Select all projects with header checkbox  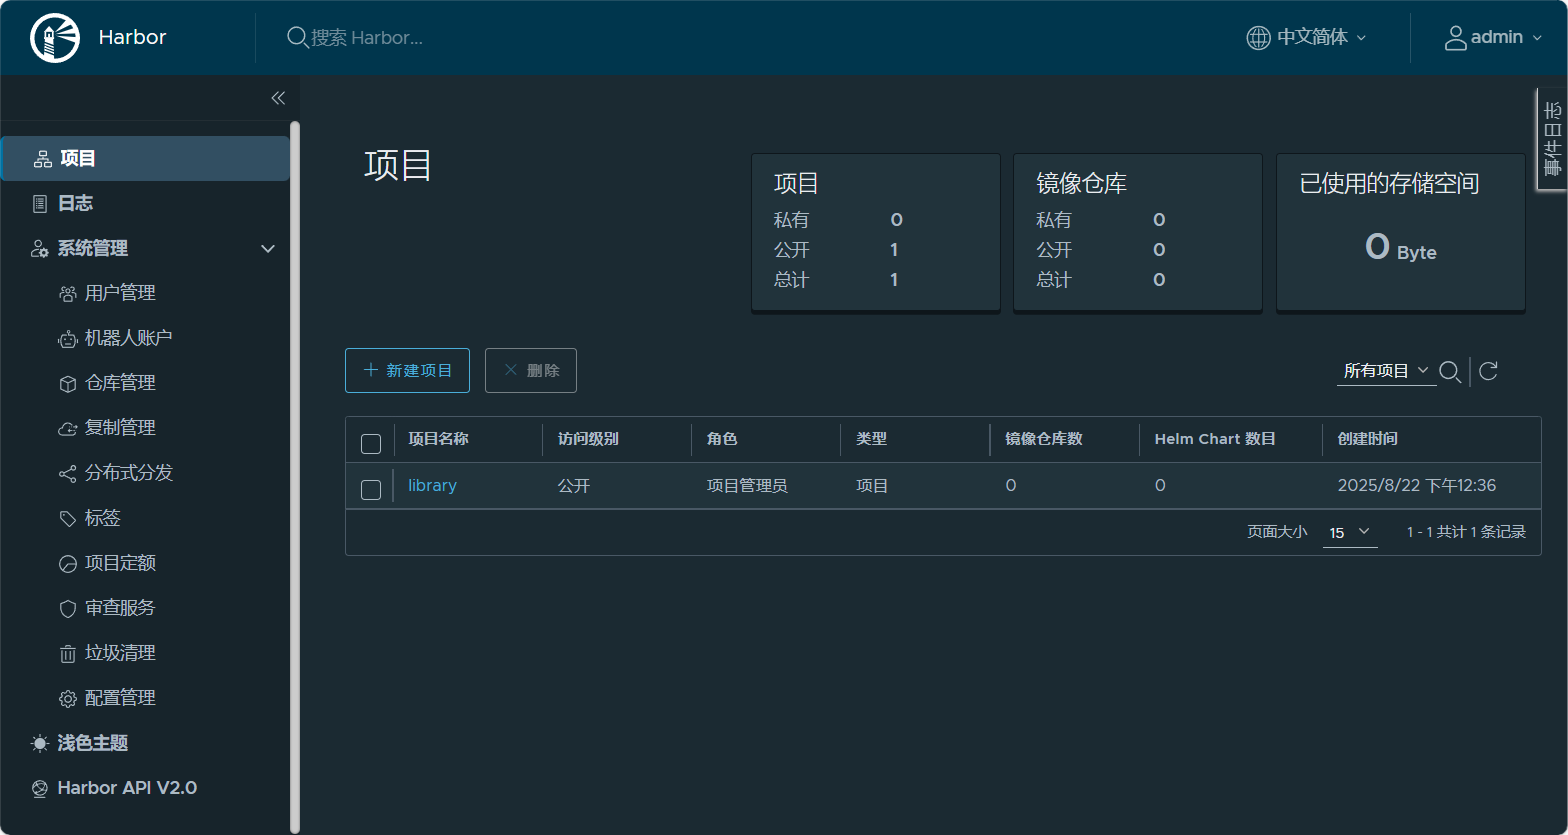371,444
